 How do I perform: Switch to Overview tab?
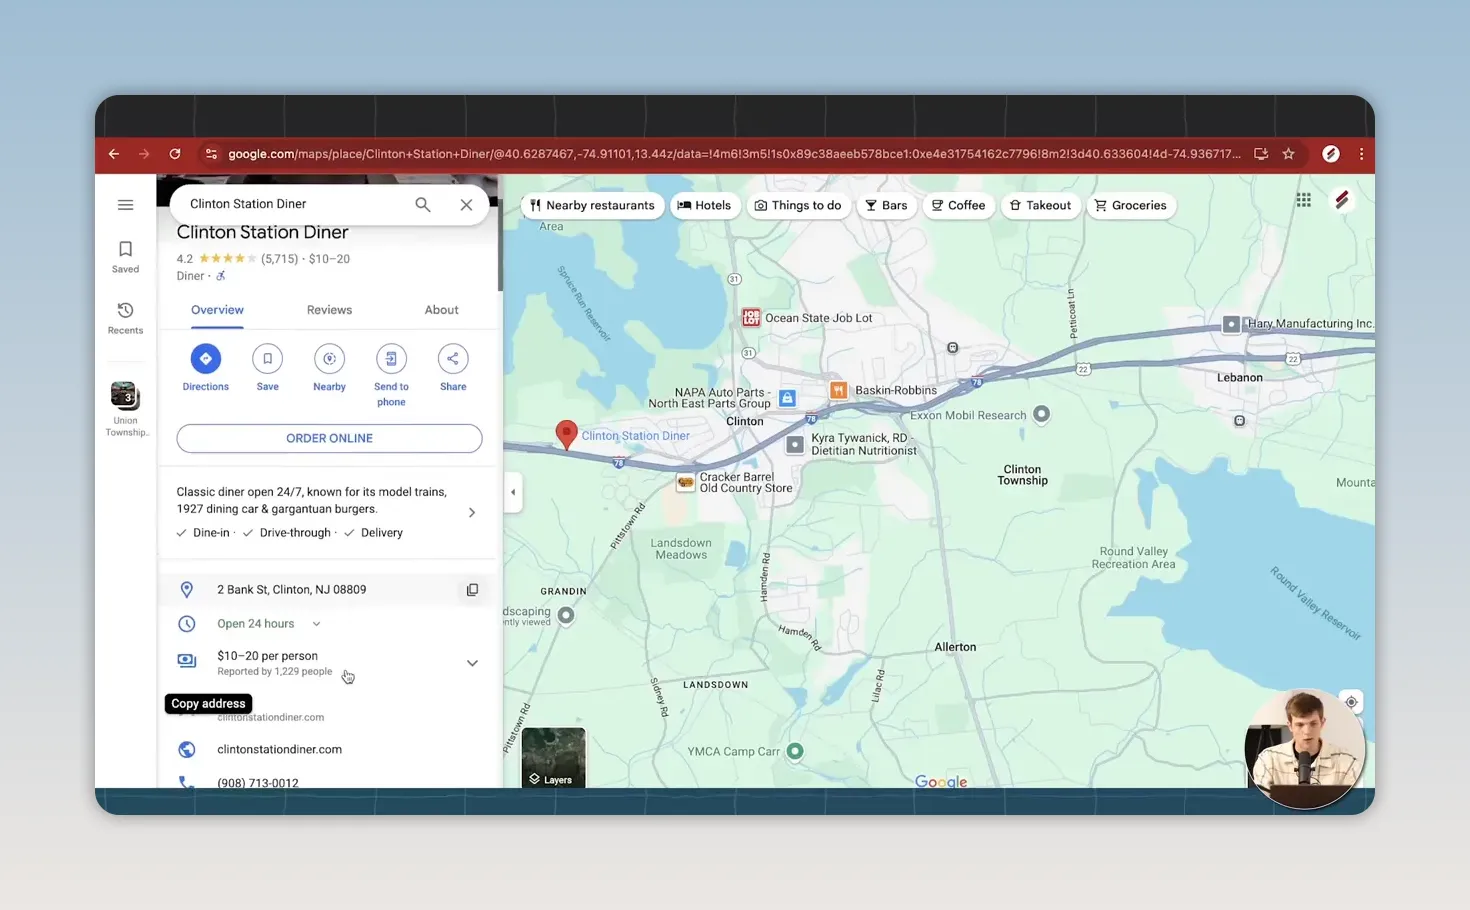click(217, 310)
